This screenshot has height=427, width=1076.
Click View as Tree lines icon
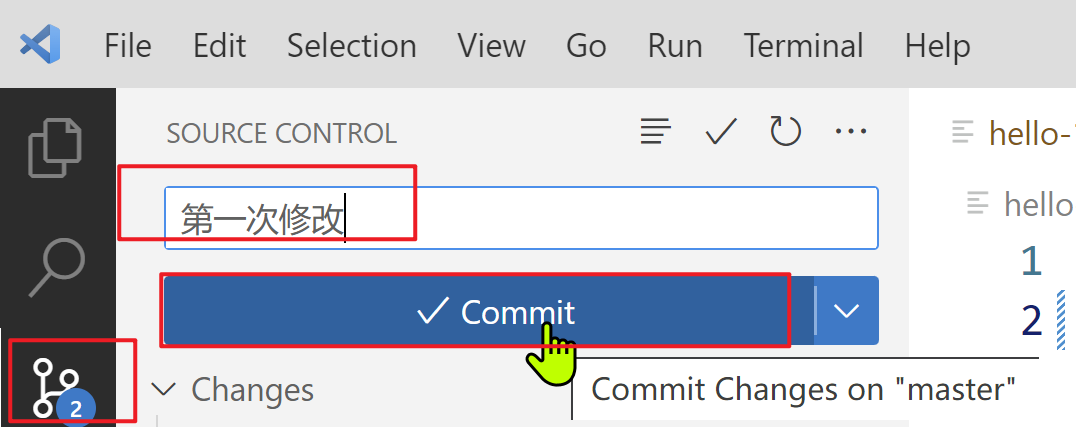tap(655, 130)
